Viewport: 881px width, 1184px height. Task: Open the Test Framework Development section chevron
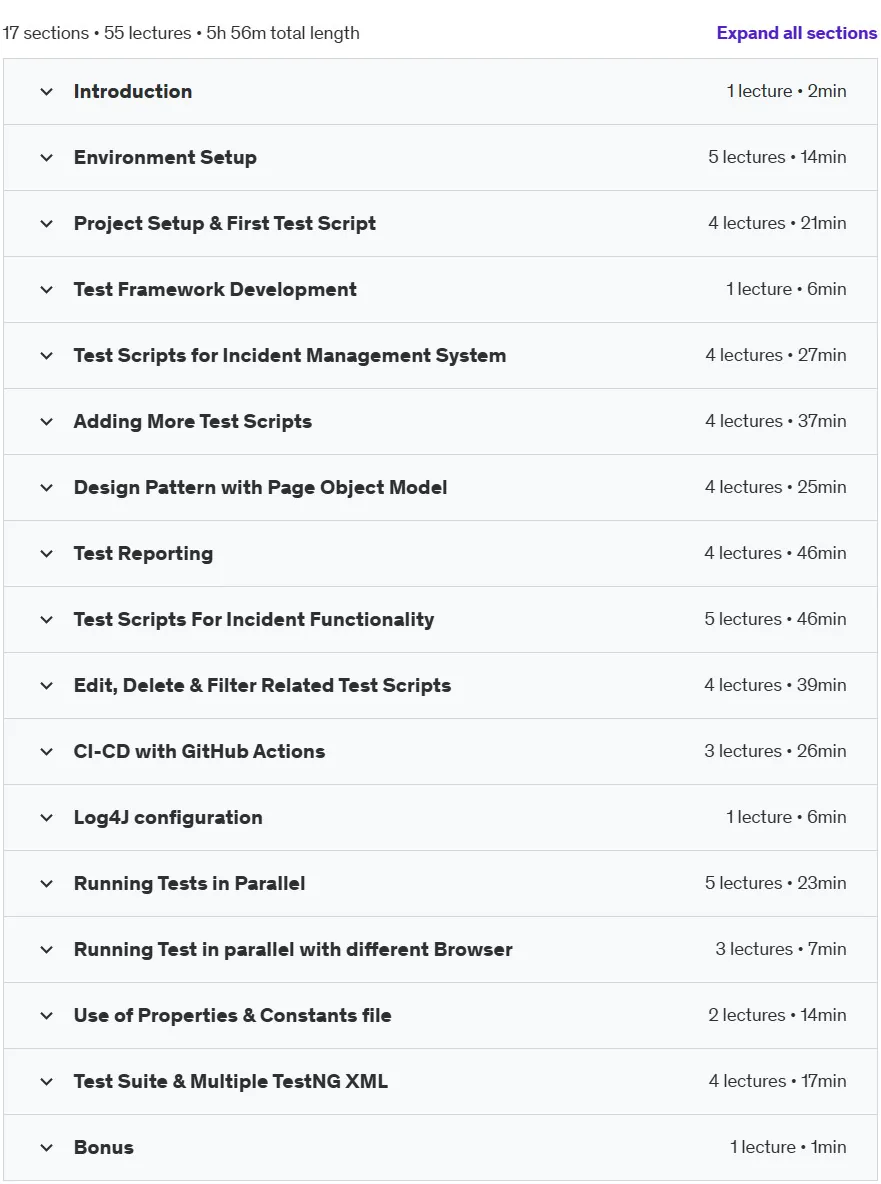point(46,290)
